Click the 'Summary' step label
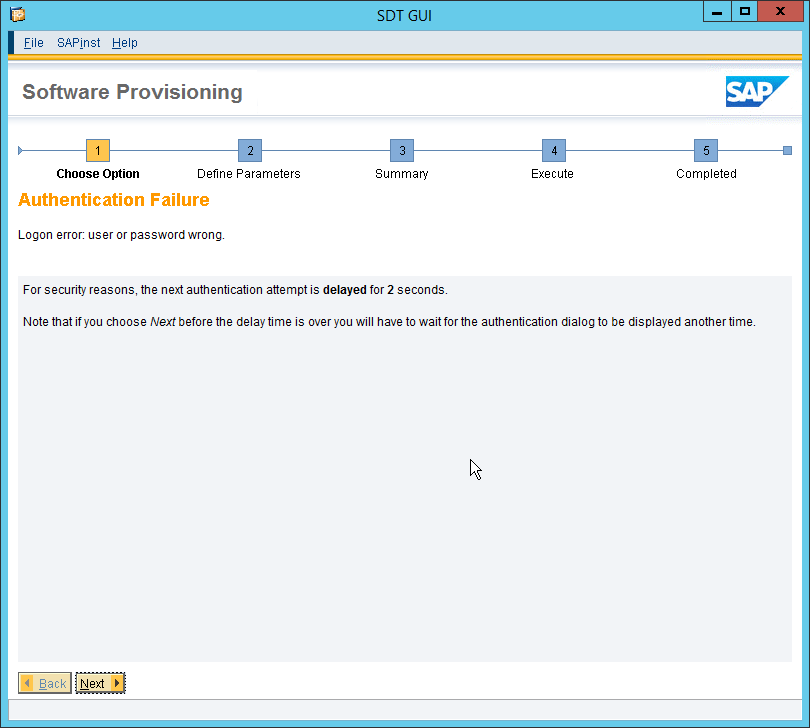Screen dimensions: 810x728 401,174
